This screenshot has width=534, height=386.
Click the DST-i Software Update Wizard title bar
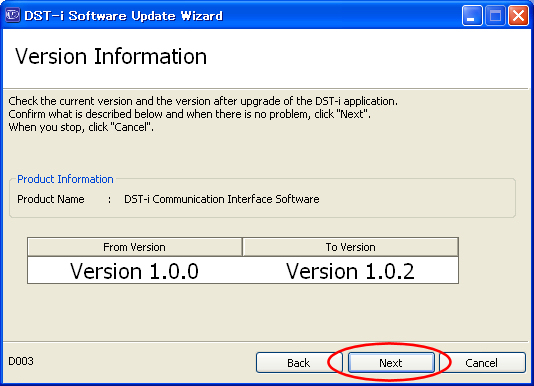(x=238, y=16)
